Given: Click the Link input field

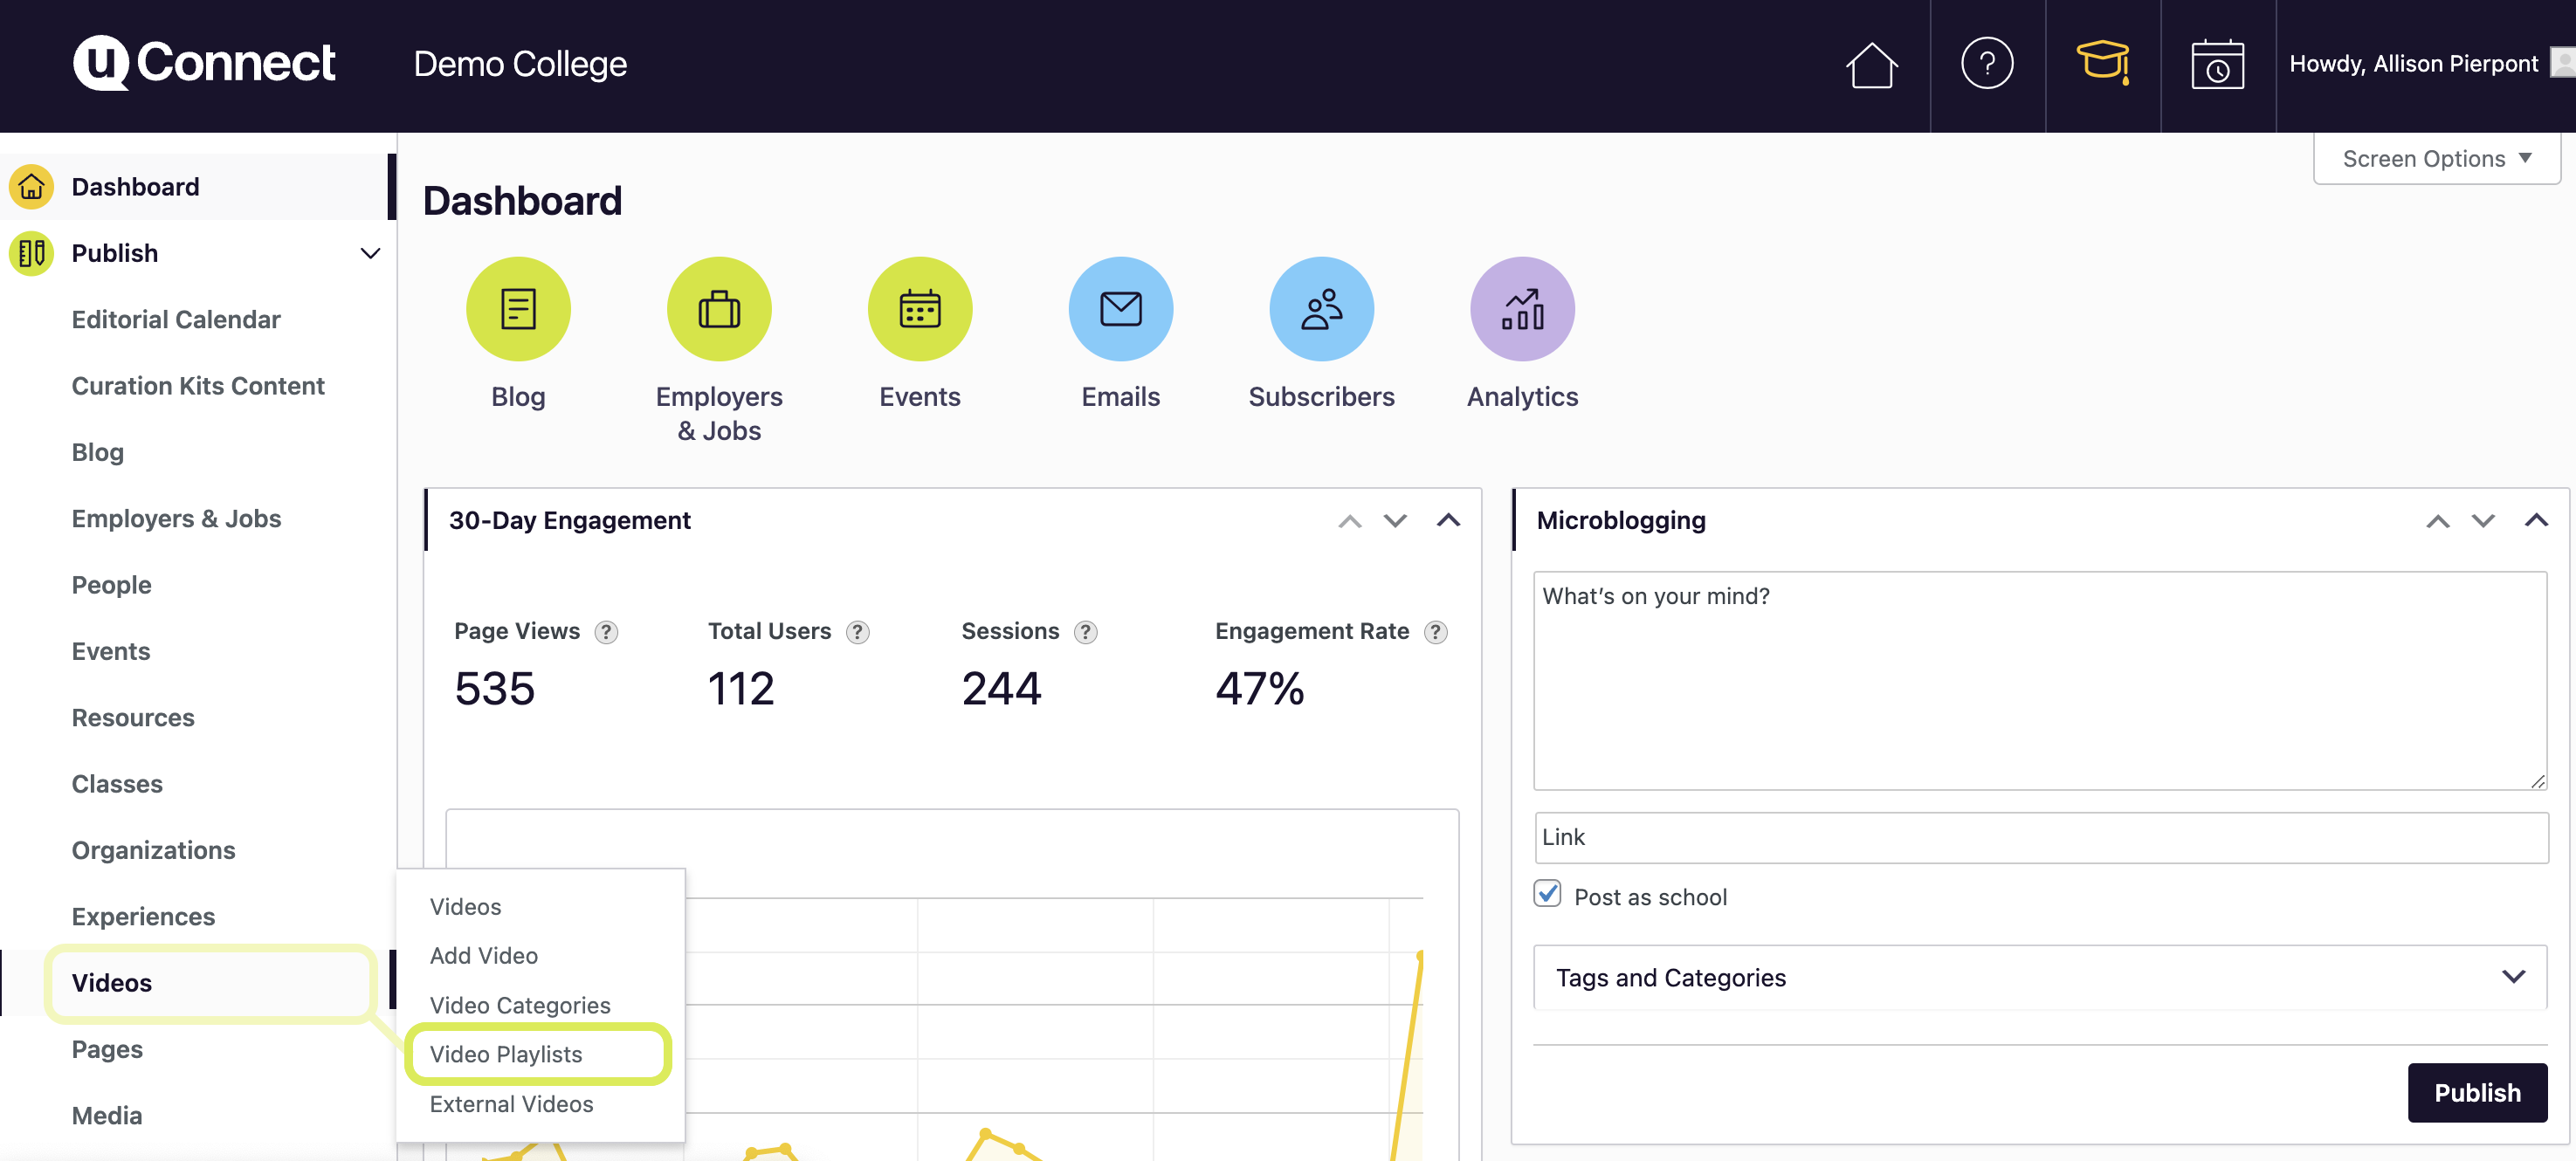Looking at the screenshot, I should pyautogui.click(x=2040, y=837).
